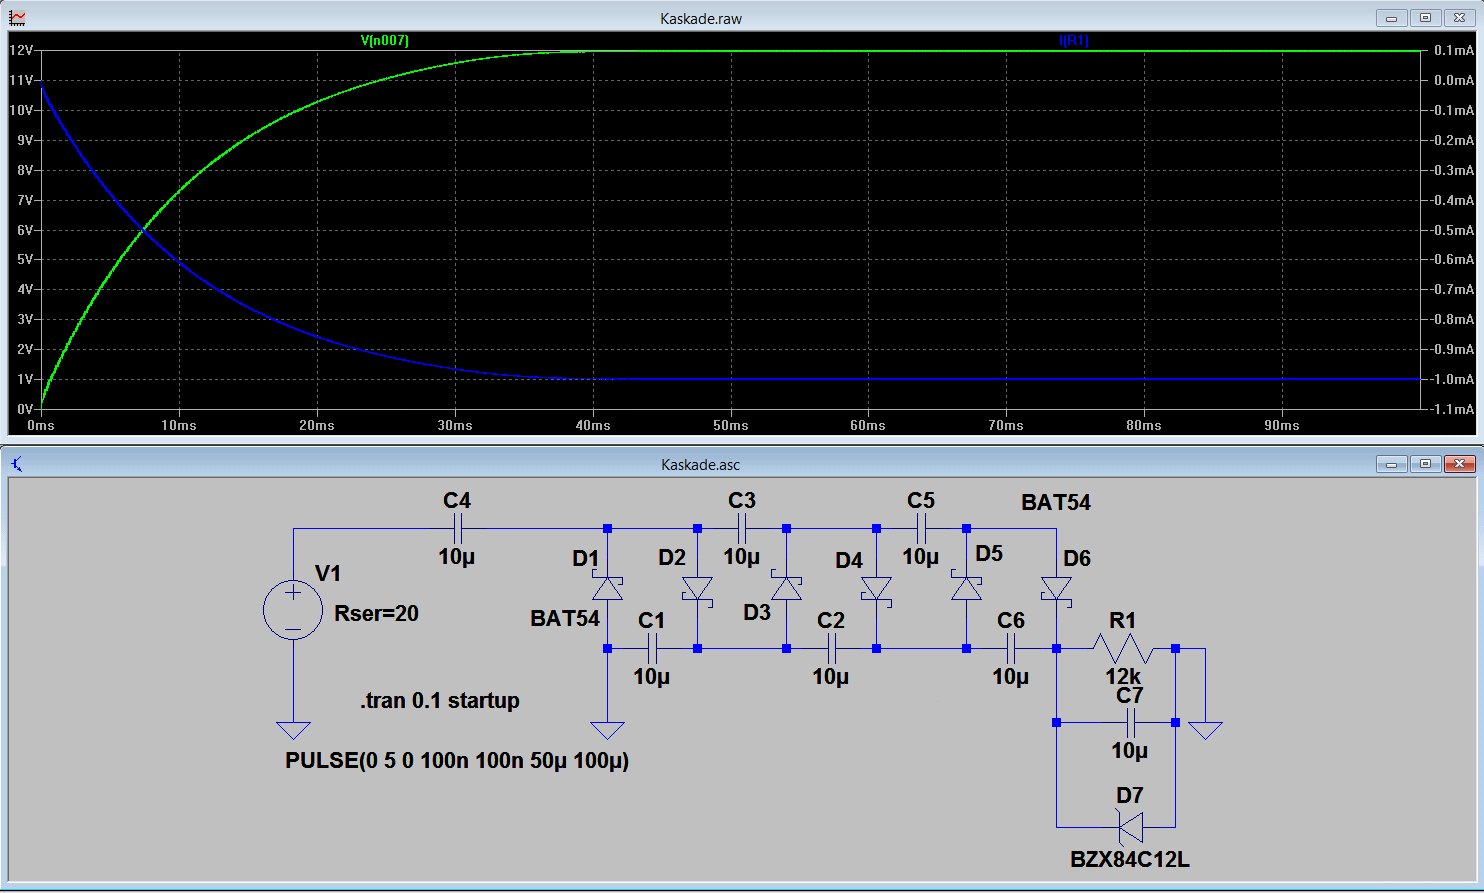1484x893 pixels.
Task: Click the 10µ value under C4
Action: coord(457,557)
